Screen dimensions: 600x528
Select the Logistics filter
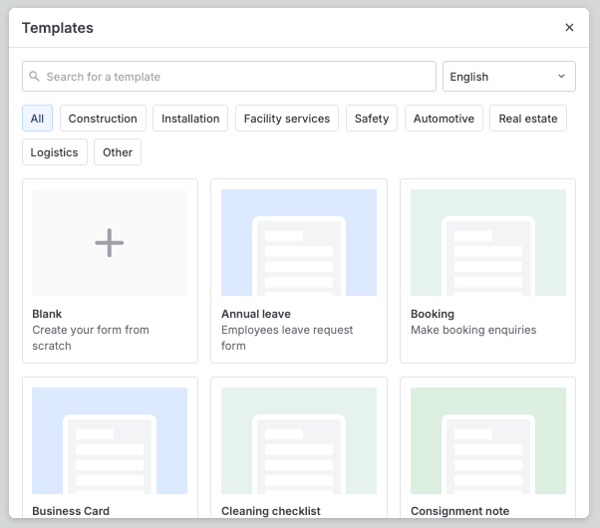pyautogui.click(x=55, y=152)
